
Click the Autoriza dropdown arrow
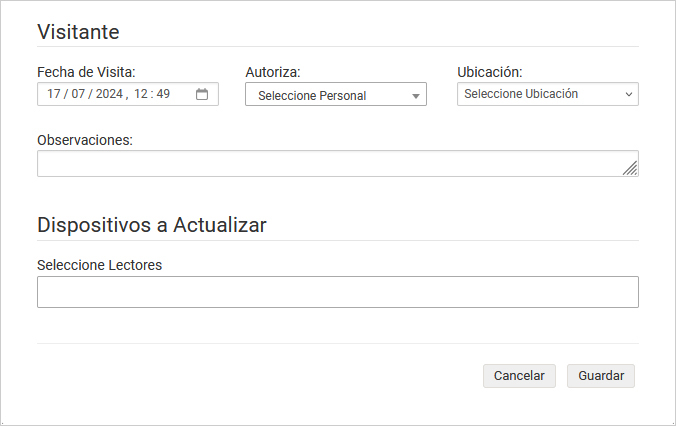pos(416,97)
